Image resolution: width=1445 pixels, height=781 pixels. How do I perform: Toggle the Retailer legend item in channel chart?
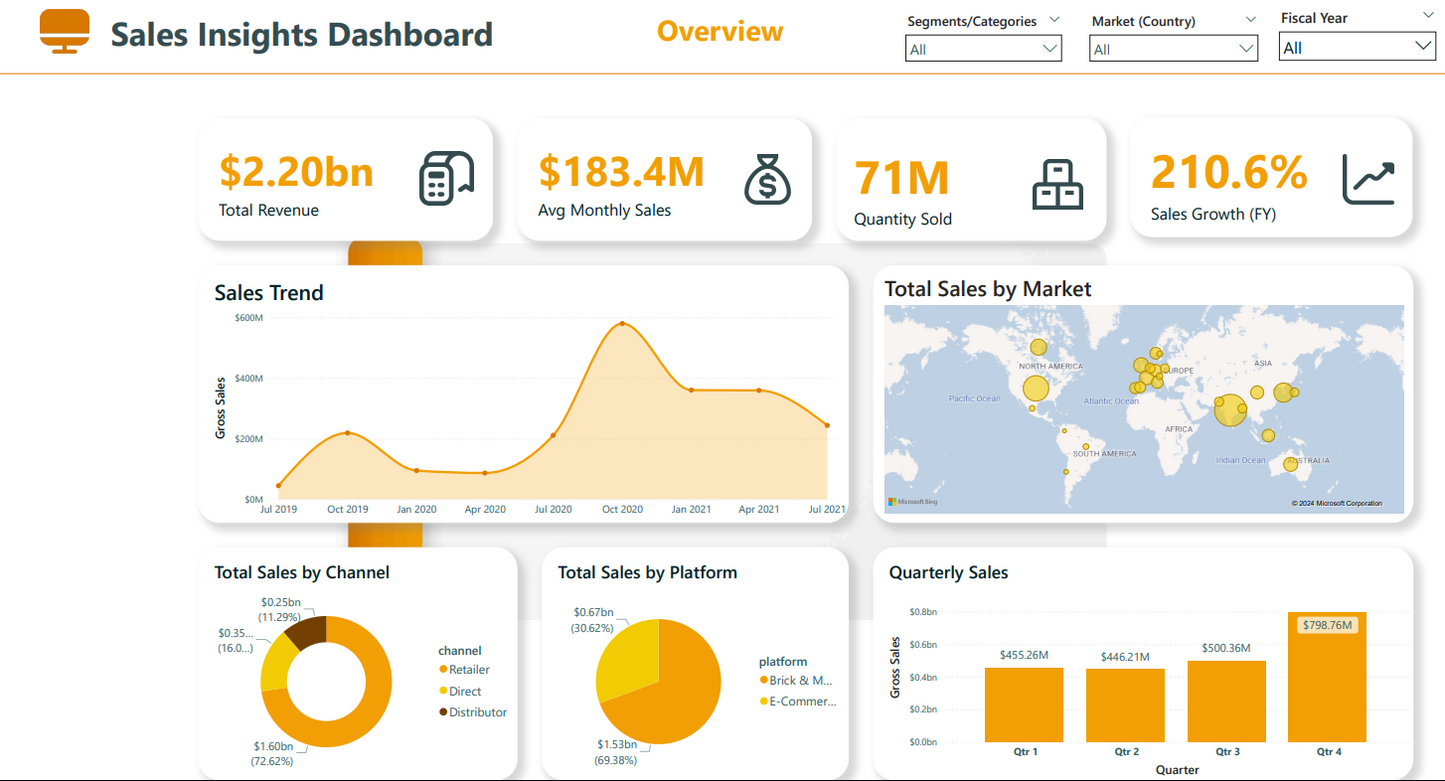[463, 670]
